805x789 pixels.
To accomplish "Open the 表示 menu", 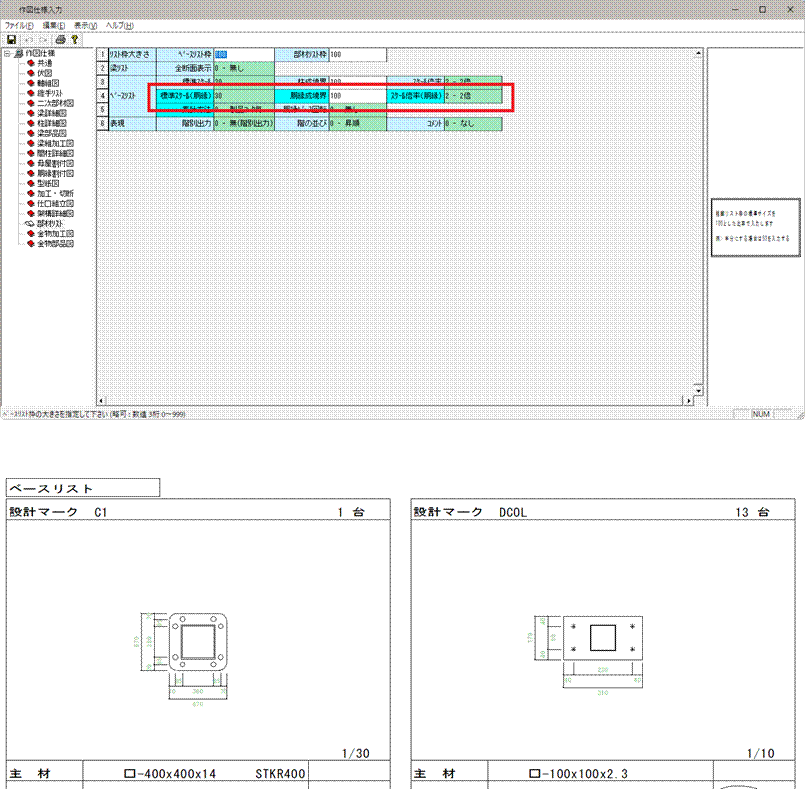I will 85,25.
